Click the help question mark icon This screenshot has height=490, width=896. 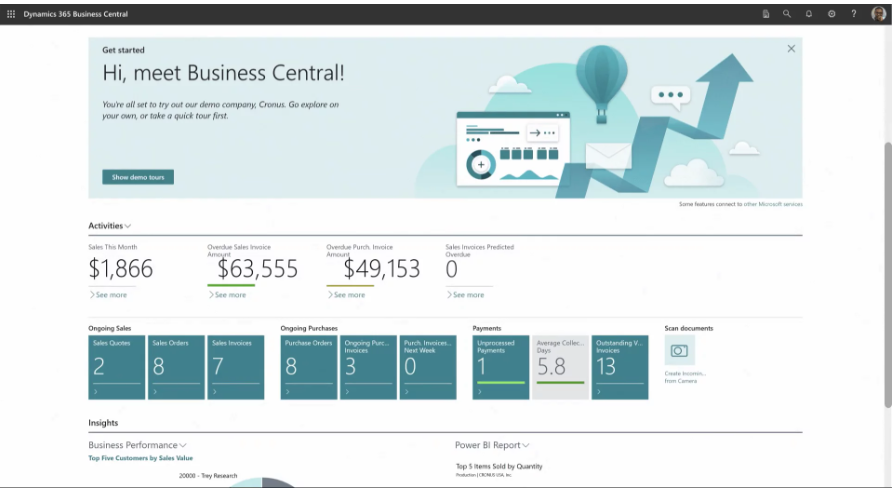point(853,14)
